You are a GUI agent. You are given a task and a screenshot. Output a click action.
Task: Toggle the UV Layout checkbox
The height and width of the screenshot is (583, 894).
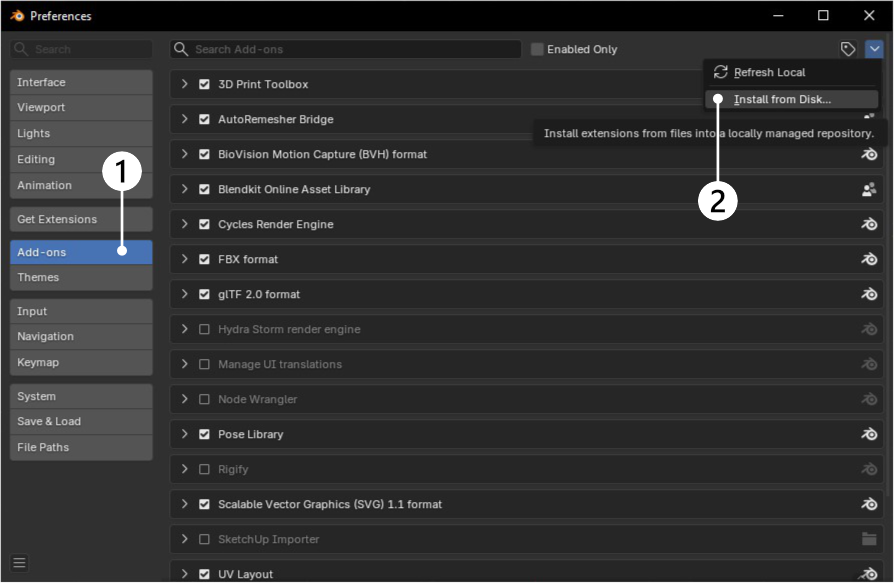pyautogui.click(x=204, y=574)
